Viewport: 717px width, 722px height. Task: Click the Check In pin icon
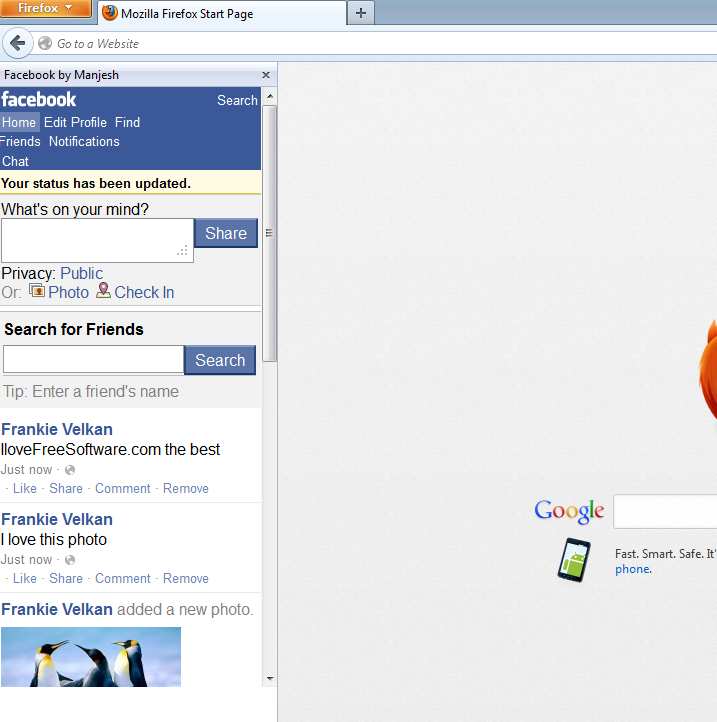(104, 291)
